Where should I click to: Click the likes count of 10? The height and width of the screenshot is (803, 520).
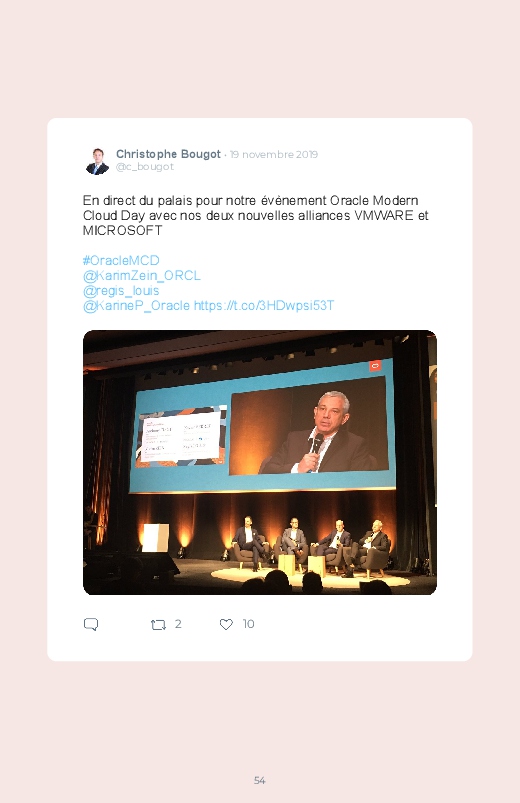pyautogui.click(x=248, y=624)
